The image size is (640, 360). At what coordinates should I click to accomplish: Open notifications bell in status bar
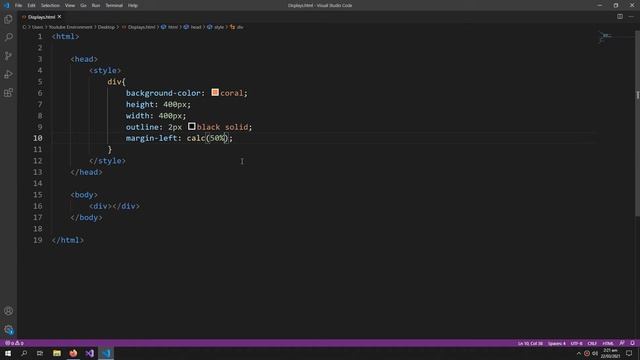632,343
